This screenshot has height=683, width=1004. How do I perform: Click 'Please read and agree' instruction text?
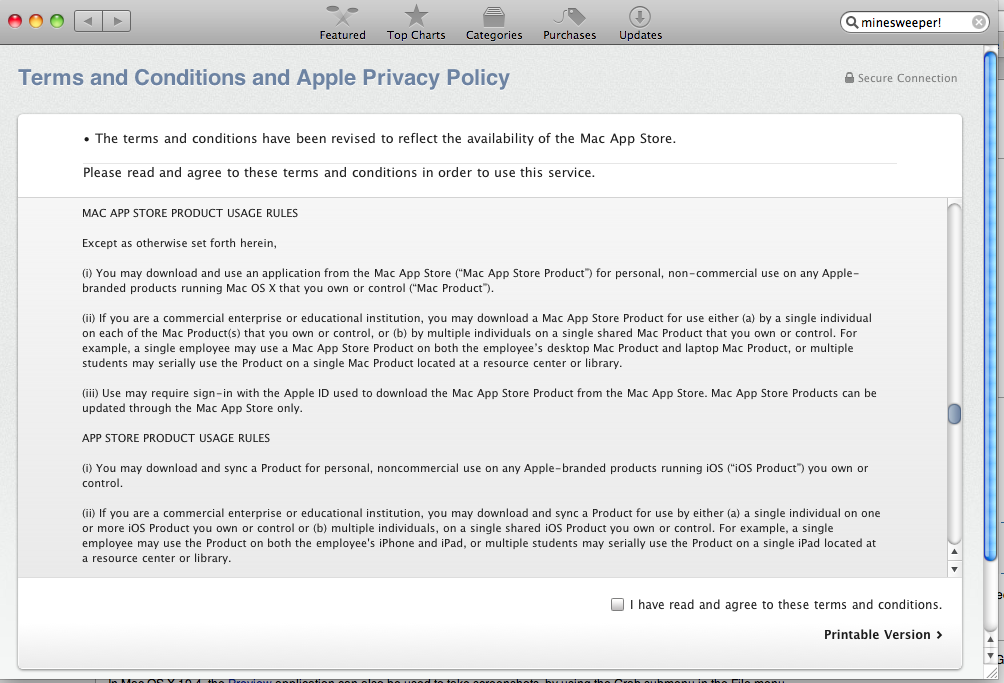pyautogui.click(x=339, y=173)
